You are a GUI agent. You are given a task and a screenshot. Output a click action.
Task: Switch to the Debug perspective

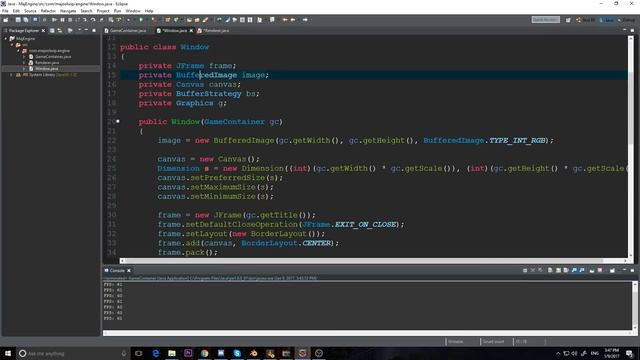pyautogui.click(x=627, y=20)
